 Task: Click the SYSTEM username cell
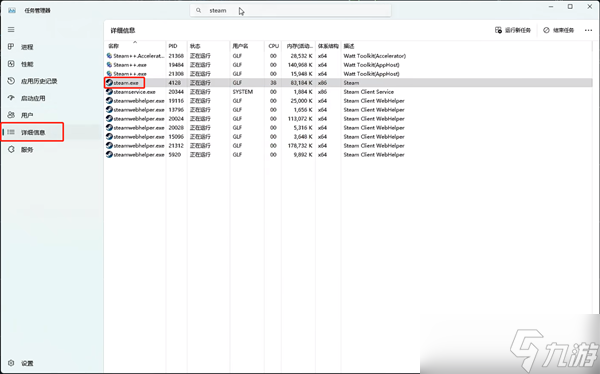click(x=243, y=92)
